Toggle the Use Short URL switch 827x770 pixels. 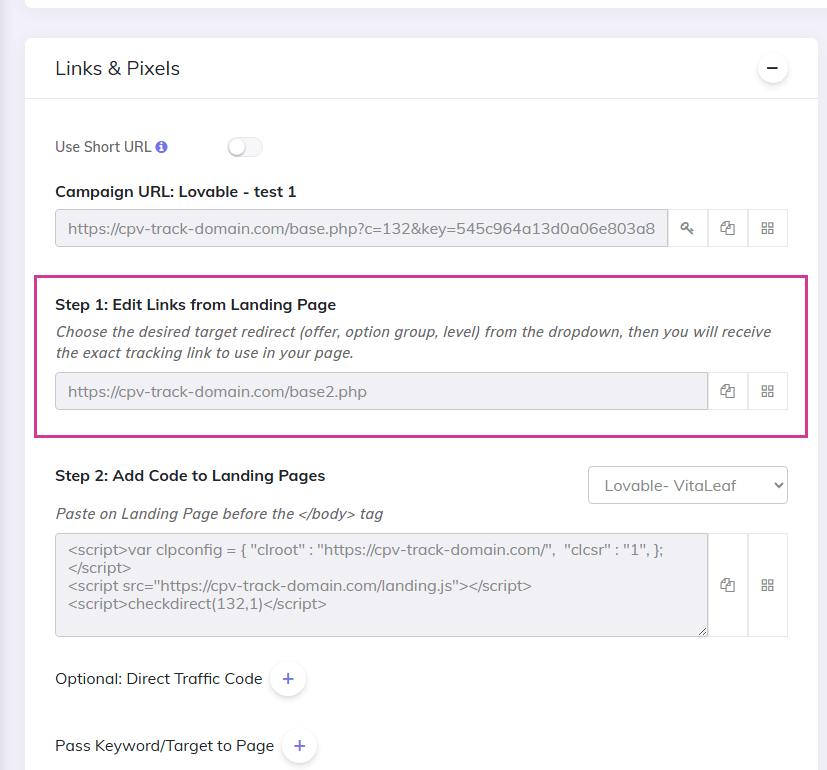pyautogui.click(x=245, y=147)
